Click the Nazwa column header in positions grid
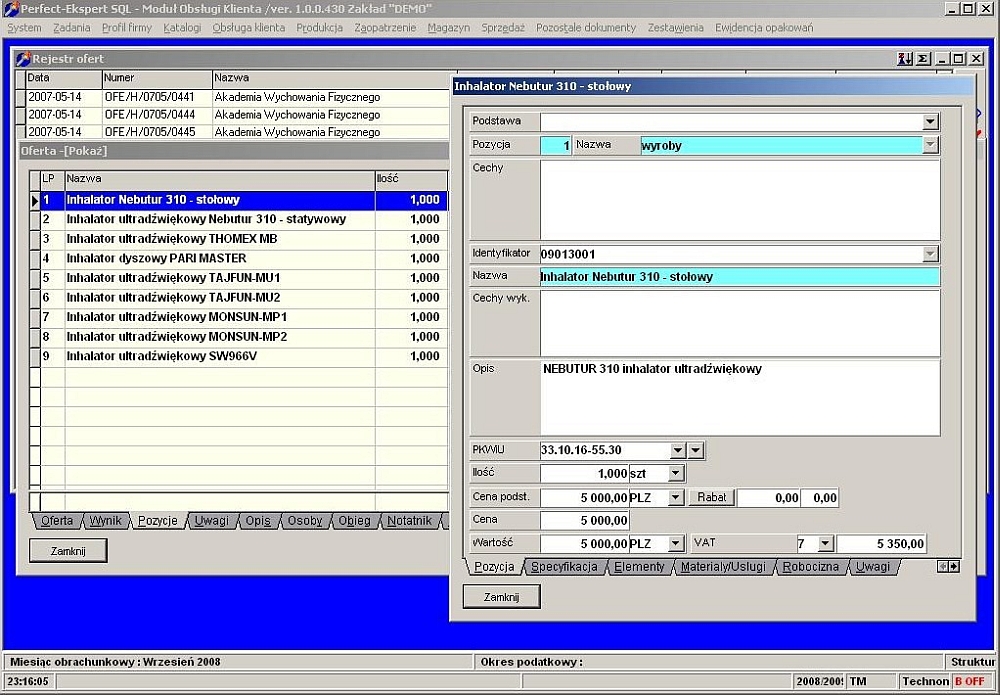This screenshot has width=1000, height=695. [x=220, y=179]
